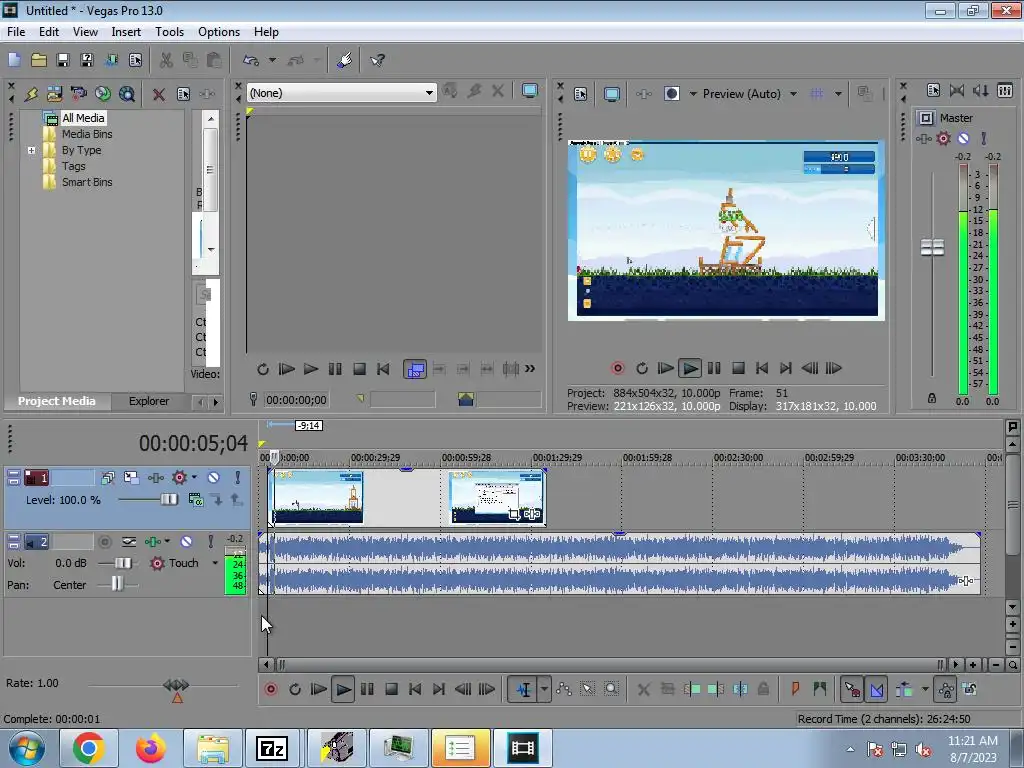Switch to the Explorer tab
This screenshot has height=768, width=1024.
[149, 401]
